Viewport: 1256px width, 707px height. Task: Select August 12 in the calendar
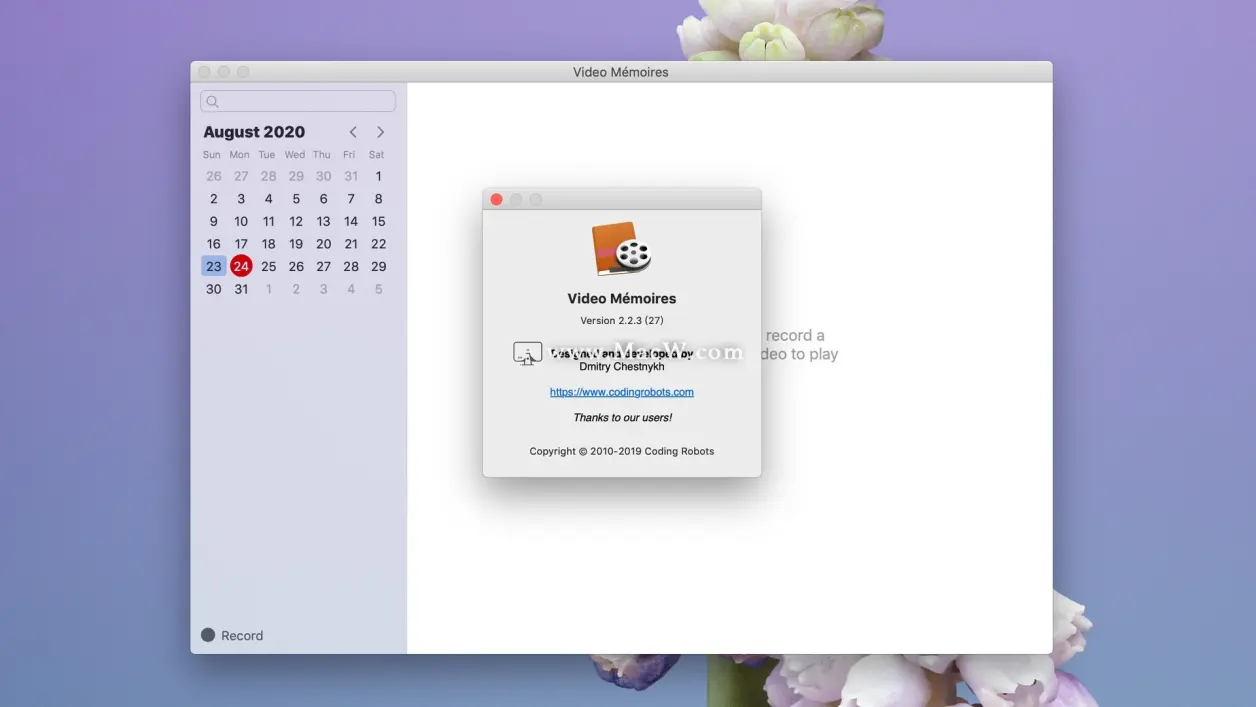296,221
